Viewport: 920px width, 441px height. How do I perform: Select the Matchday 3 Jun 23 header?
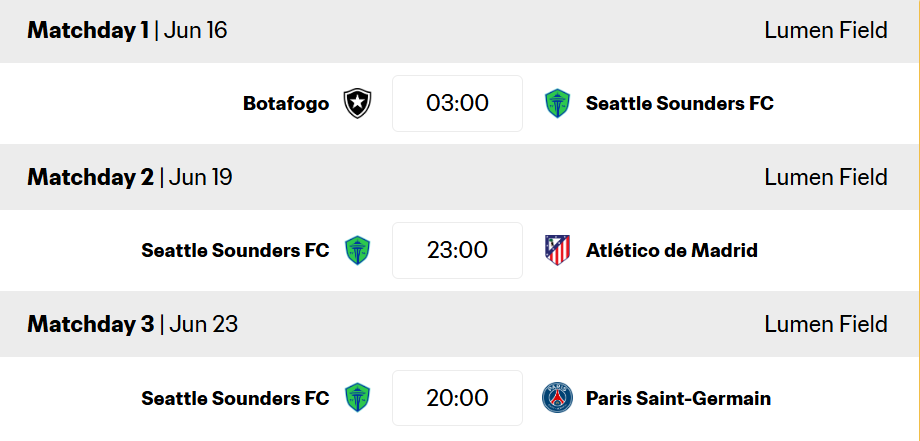point(132,325)
